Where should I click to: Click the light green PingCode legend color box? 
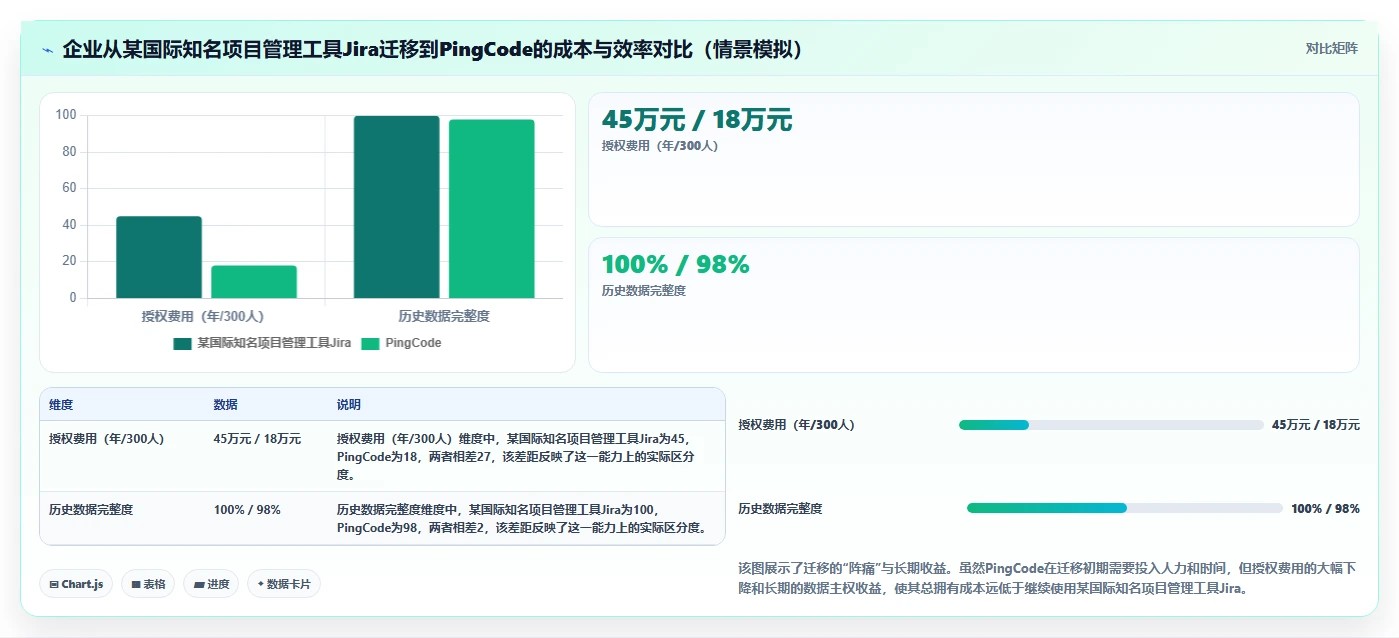(x=370, y=343)
